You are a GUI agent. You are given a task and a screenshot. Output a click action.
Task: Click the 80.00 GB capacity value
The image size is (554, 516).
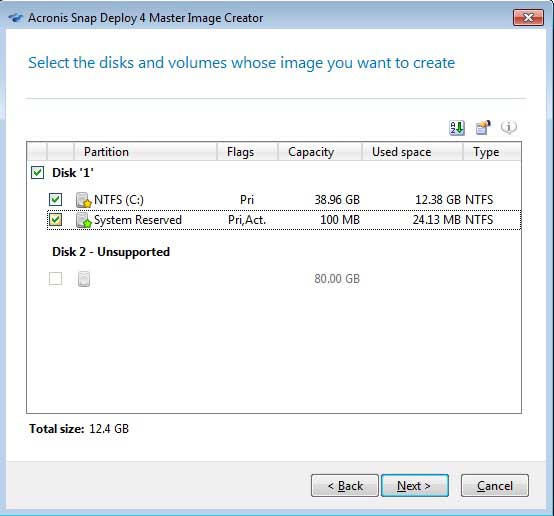(337, 279)
